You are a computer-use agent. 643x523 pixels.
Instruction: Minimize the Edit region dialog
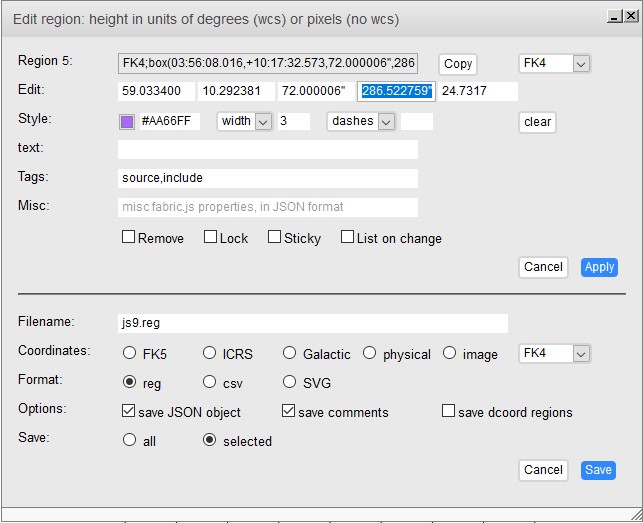pos(612,16)
